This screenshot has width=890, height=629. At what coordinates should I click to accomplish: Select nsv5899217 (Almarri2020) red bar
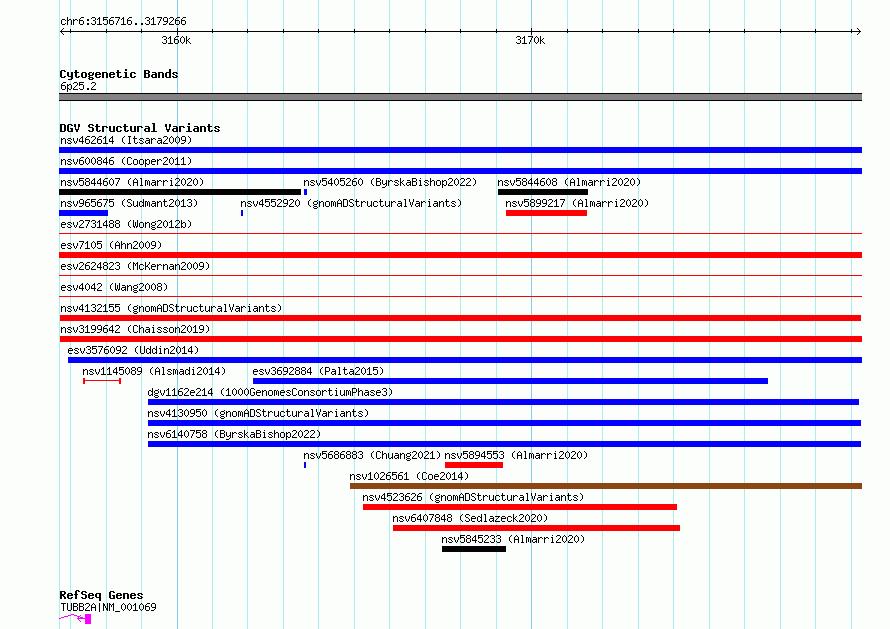pos(546,213)
